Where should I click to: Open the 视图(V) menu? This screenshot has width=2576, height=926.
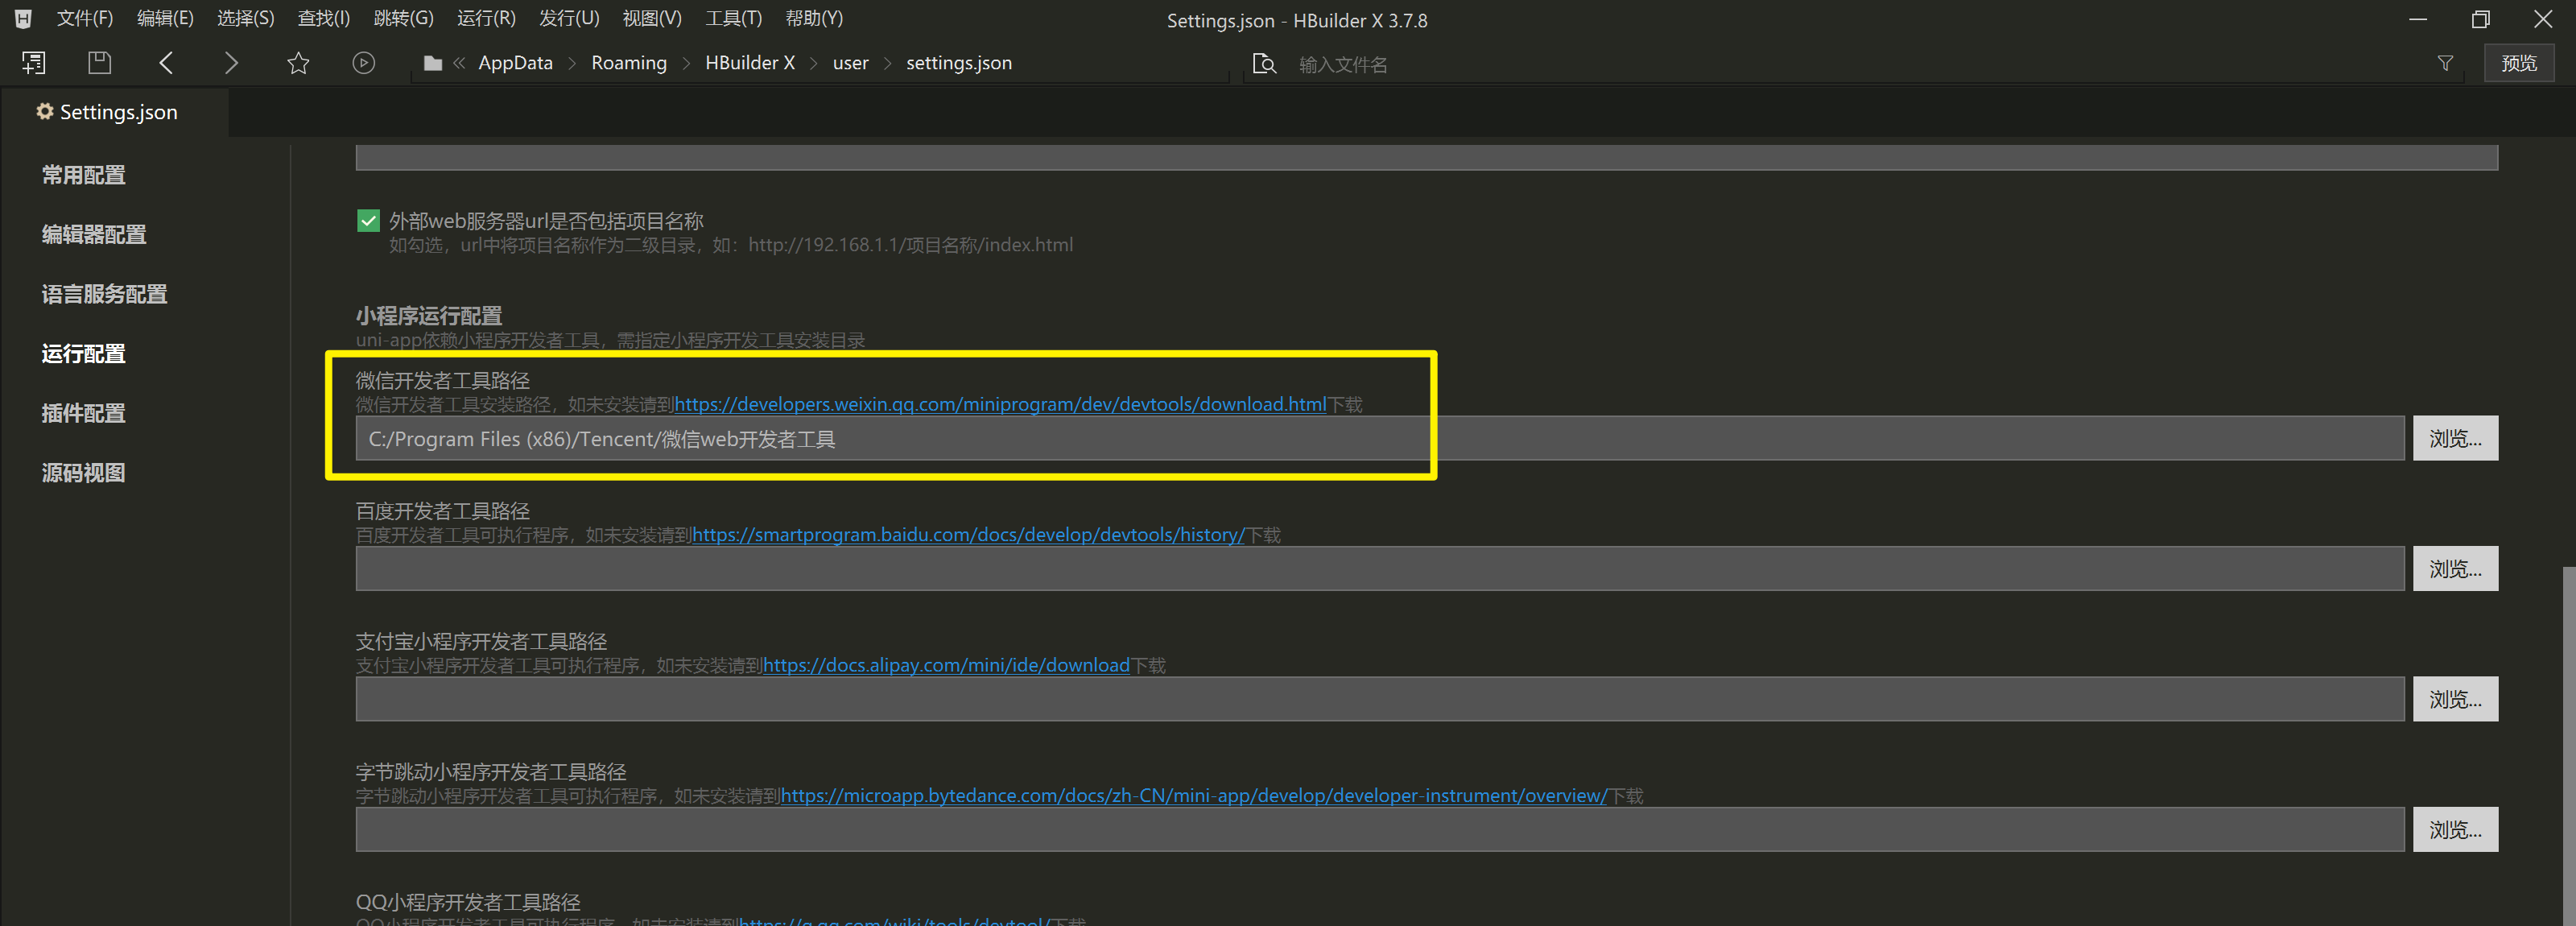coord(652,18)
